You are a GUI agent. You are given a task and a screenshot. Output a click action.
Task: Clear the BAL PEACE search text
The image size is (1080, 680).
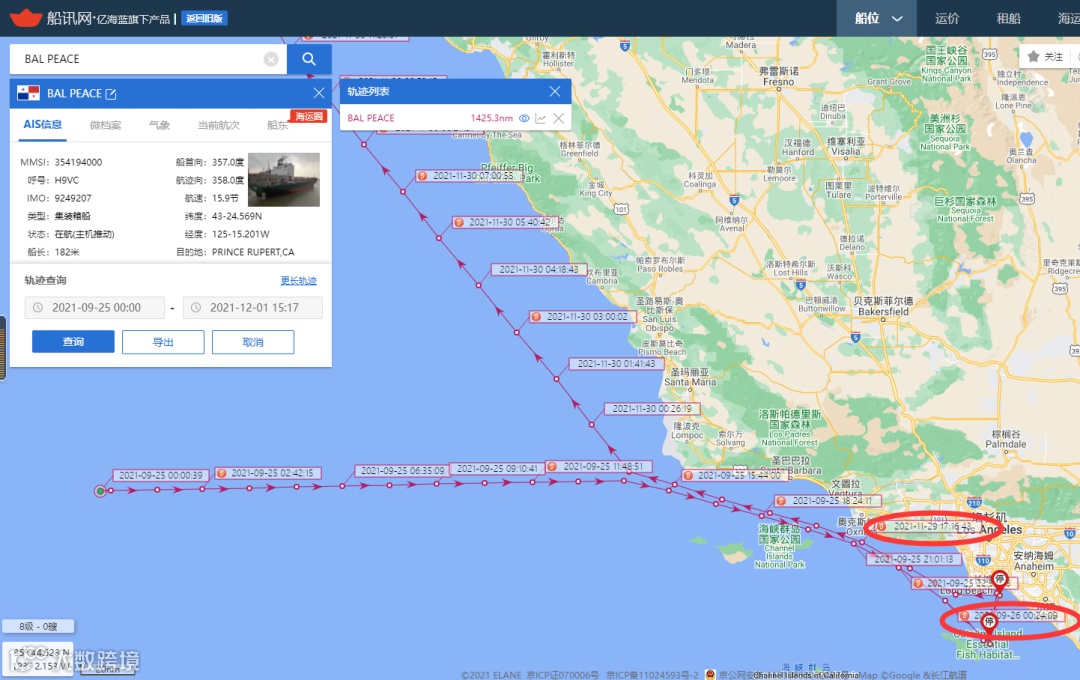click(271, 59)
